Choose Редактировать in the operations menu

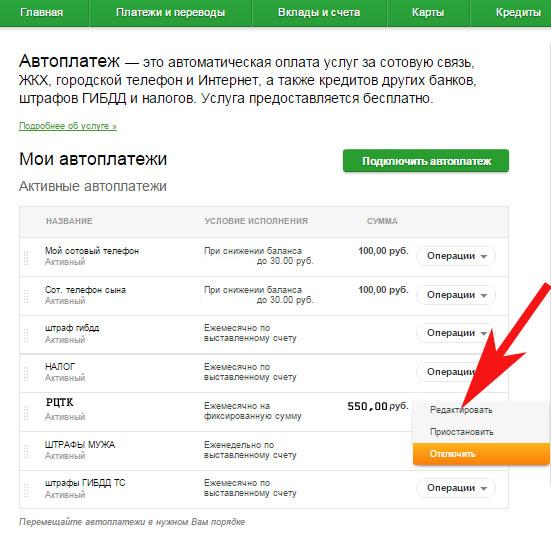pyautogui.click(x=461, y=410)
